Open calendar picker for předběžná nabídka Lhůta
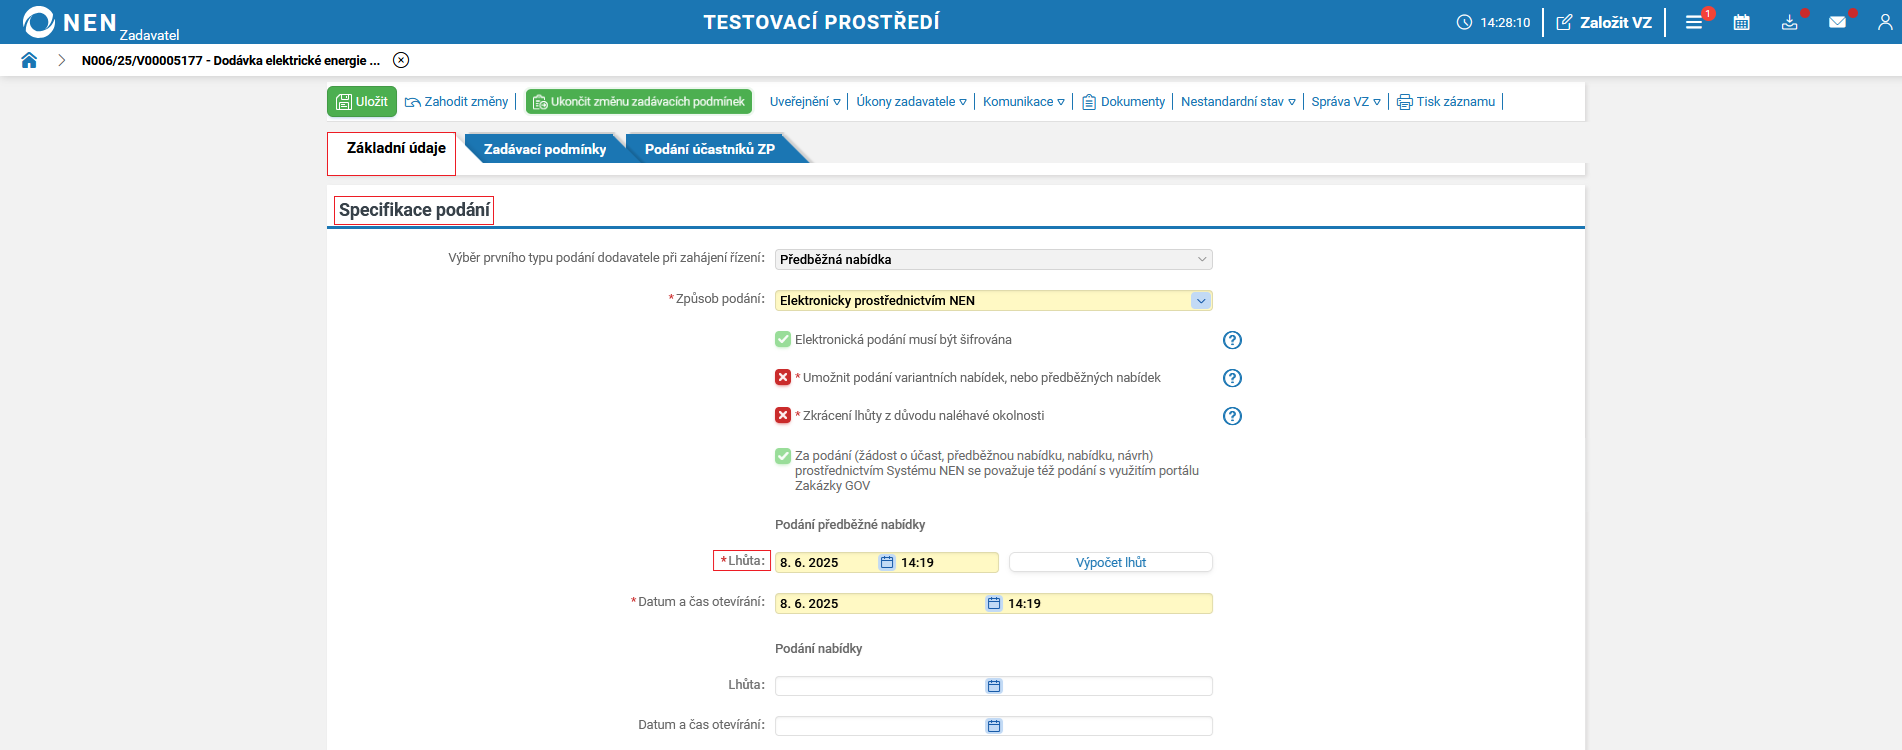The width and height of the screenshot is (1902, 750). 887,562
